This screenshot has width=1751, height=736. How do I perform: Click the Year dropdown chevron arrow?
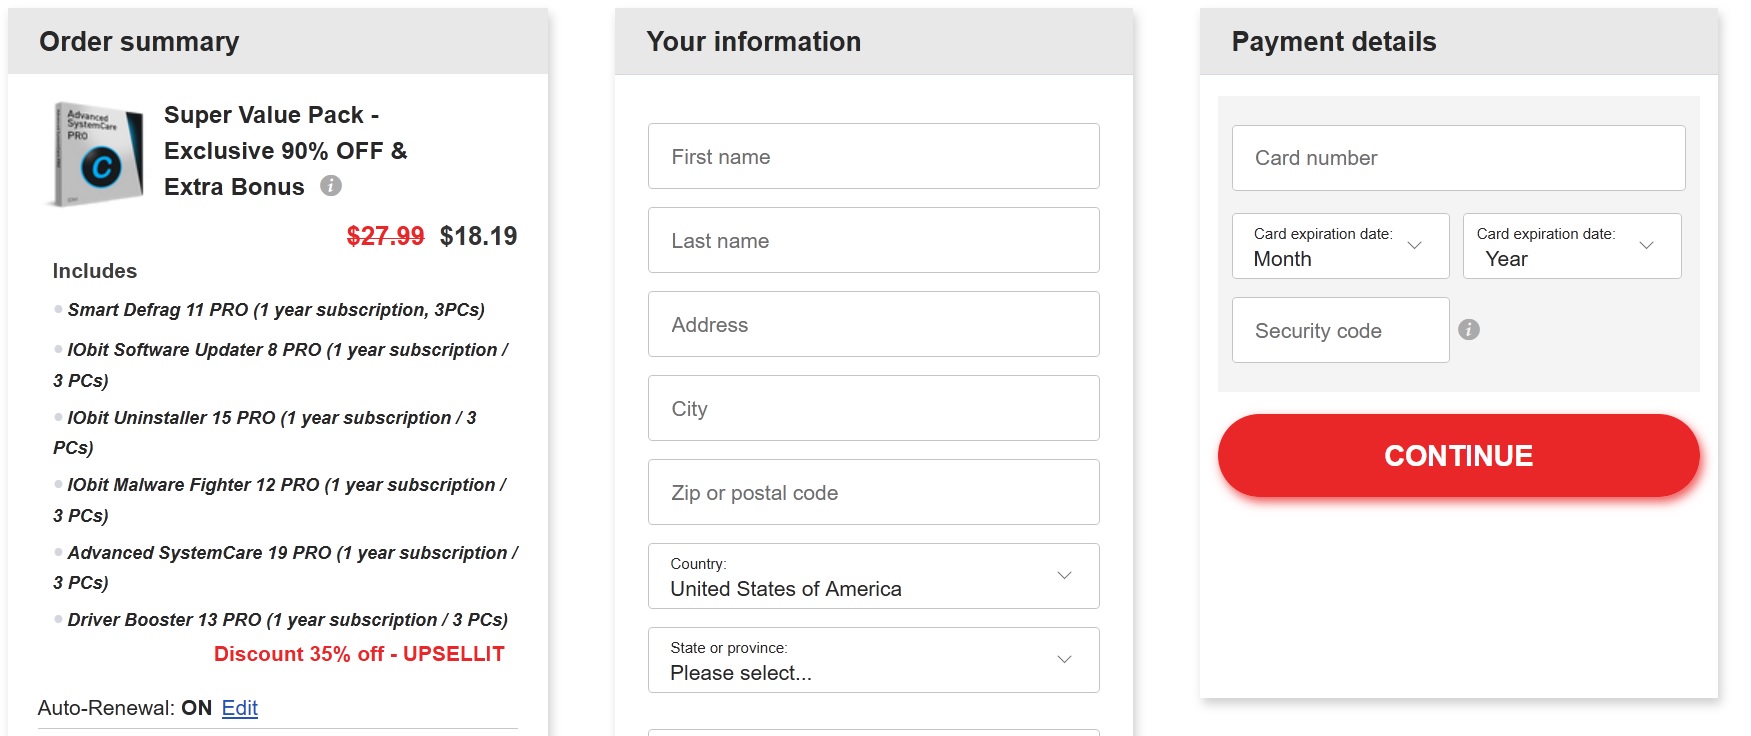[x=1646, y=245]
